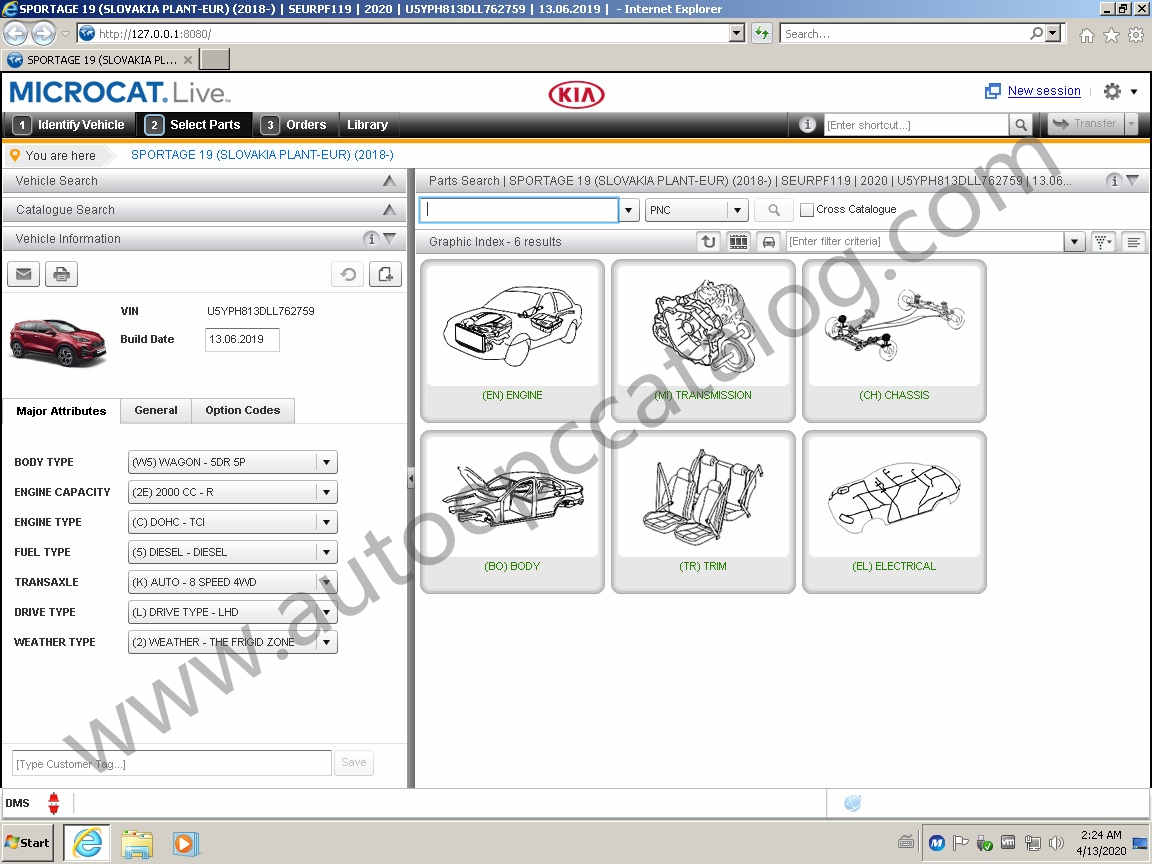Open the (EL) ELECTRICAL section
The height and width of the screenshot is (864, 1152).
(x=894, y=512)
